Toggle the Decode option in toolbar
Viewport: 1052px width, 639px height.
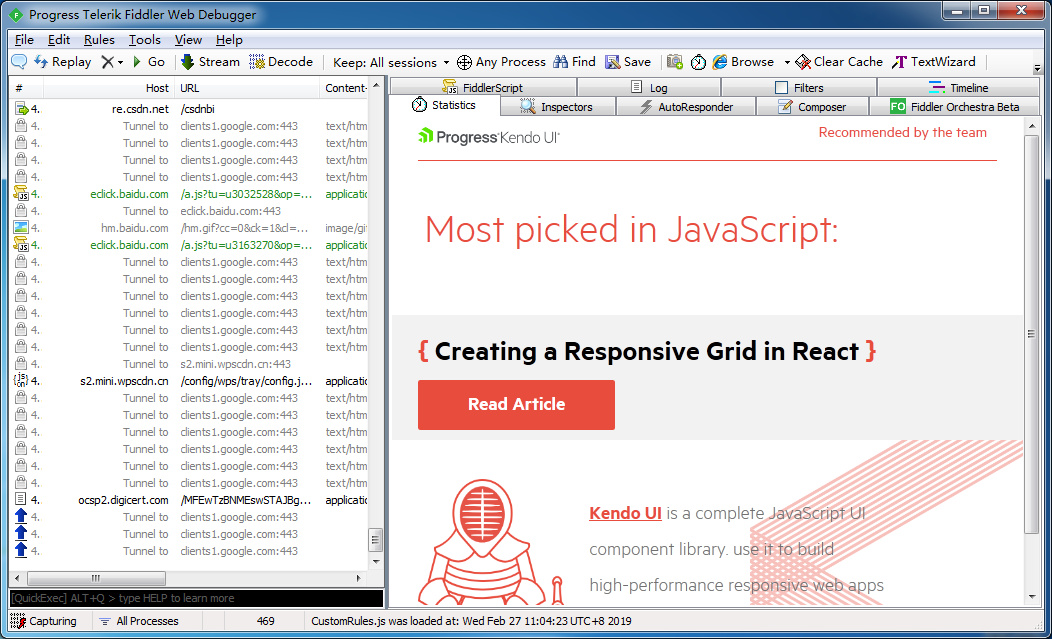[x=281, y=62]
